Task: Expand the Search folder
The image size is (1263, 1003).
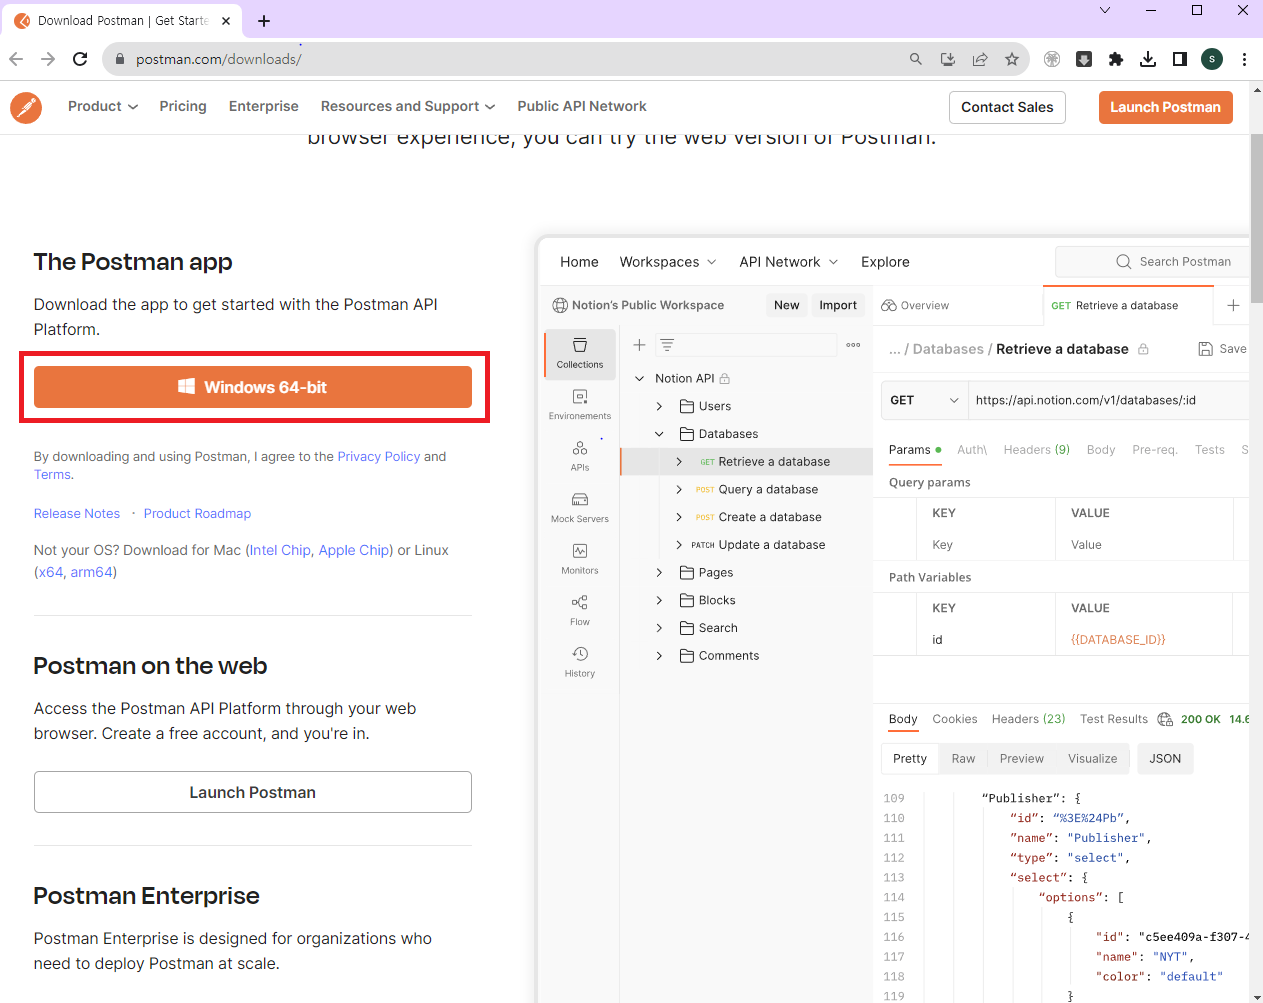Action: pyautogui.click(x=659, y=628)
